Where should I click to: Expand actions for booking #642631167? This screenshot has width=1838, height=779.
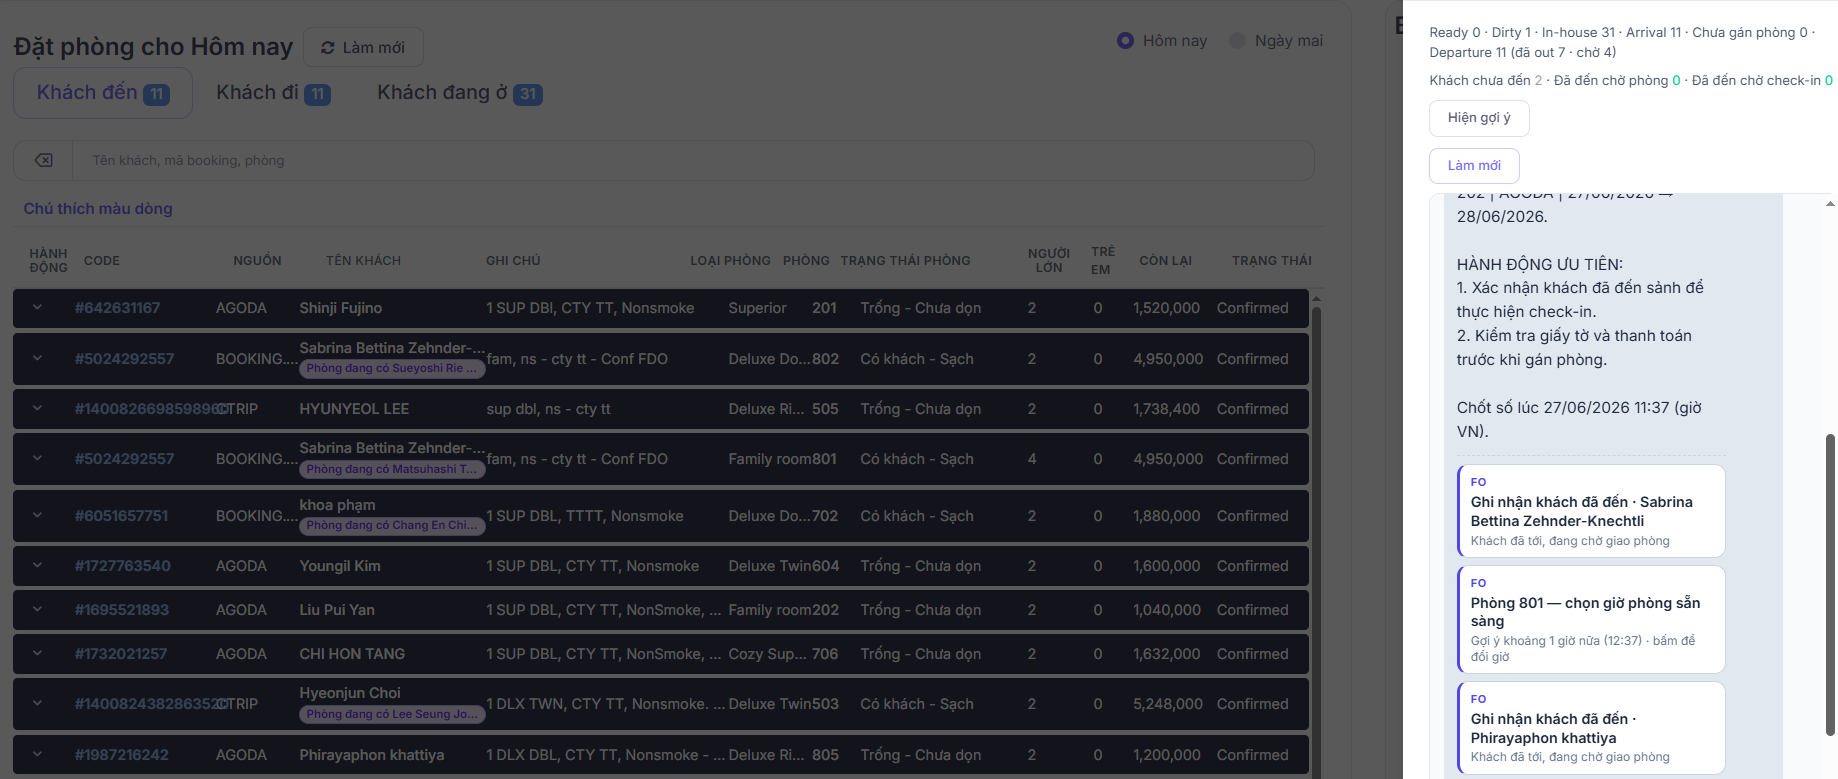point(37,308)
